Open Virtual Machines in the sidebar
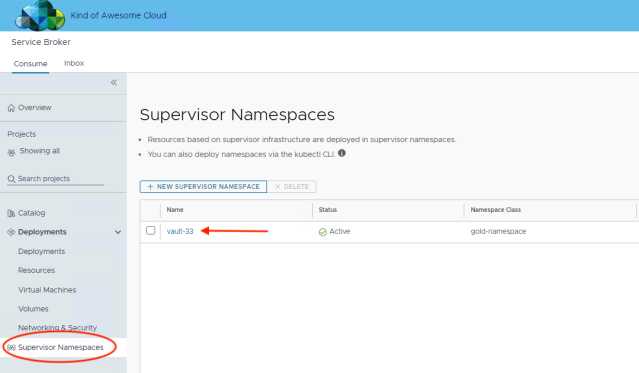 (x=47, y=290)
